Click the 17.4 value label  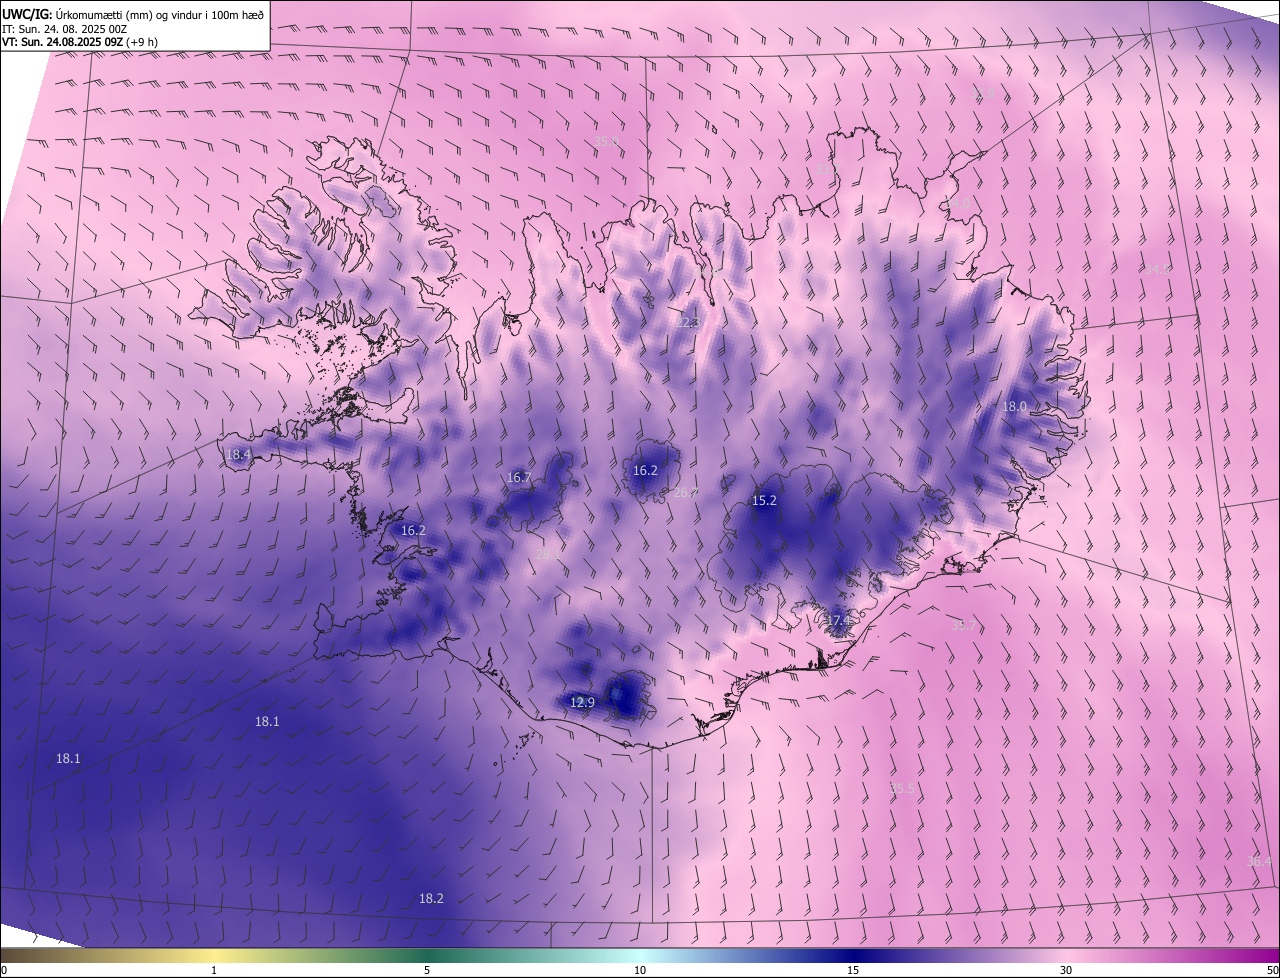[838, 621]
